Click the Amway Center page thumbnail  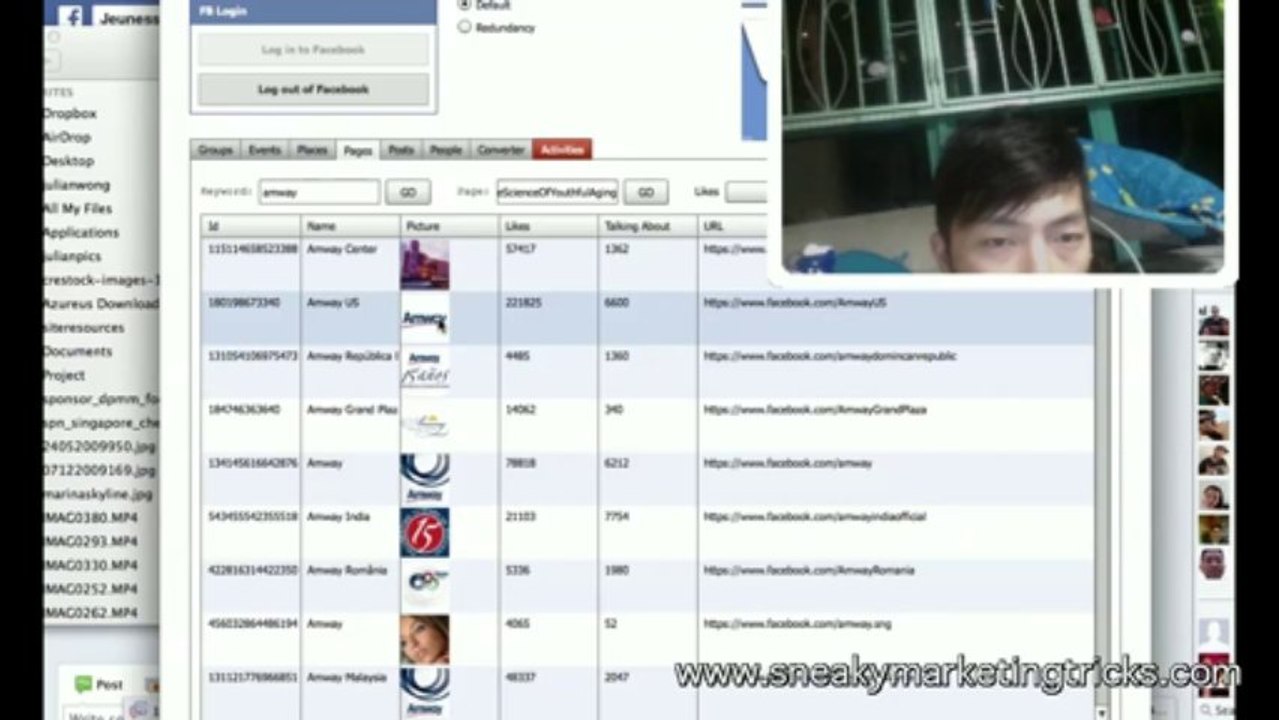[425, 265]
